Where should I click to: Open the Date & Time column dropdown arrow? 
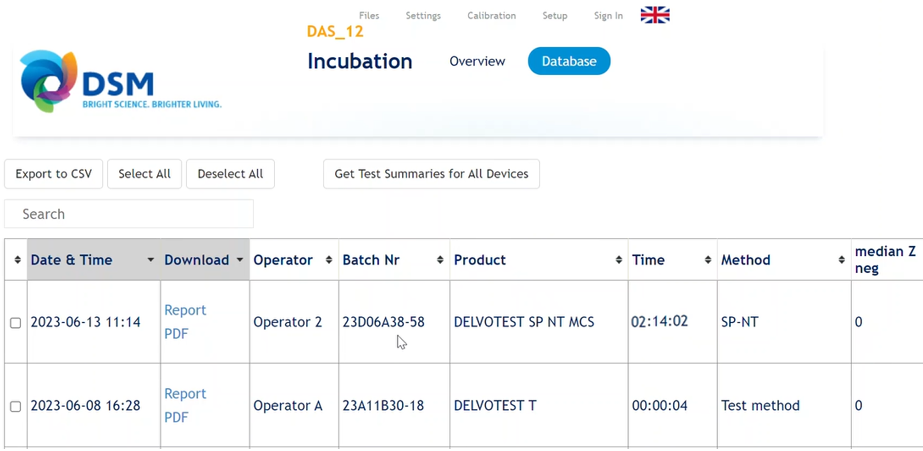(151, 260)
